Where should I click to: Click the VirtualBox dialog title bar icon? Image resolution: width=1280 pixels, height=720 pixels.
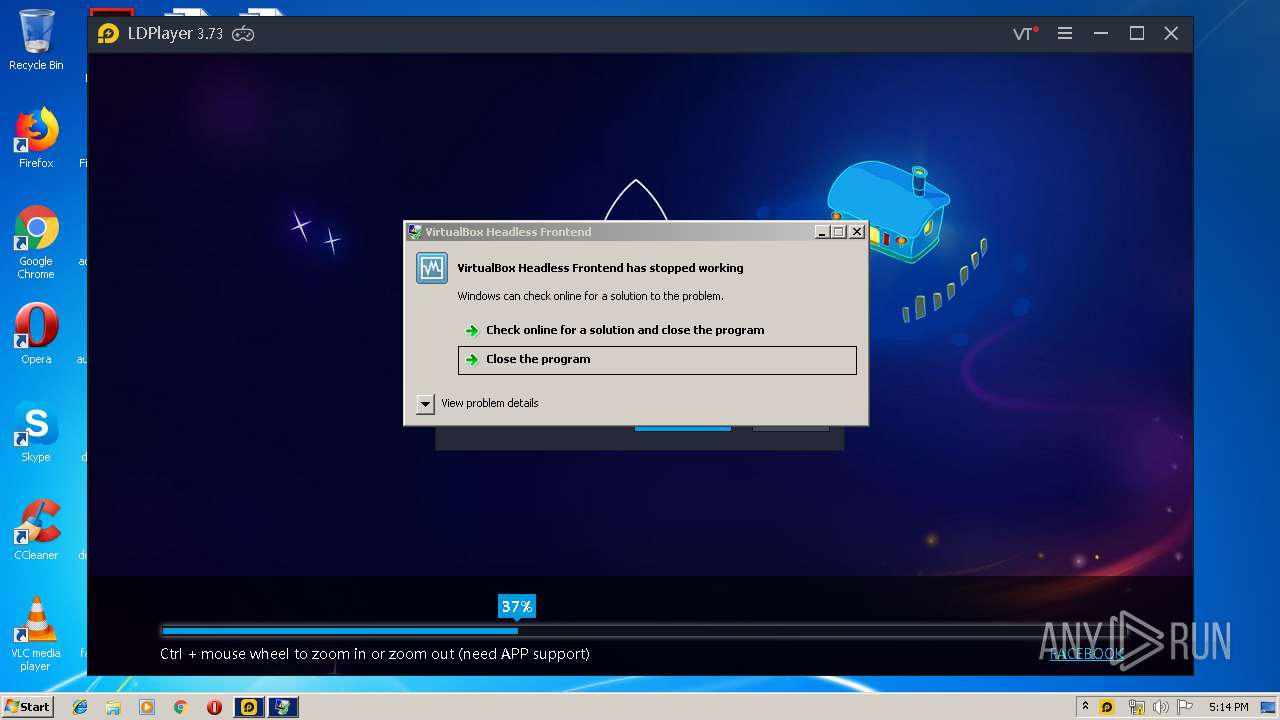[415, 232]
